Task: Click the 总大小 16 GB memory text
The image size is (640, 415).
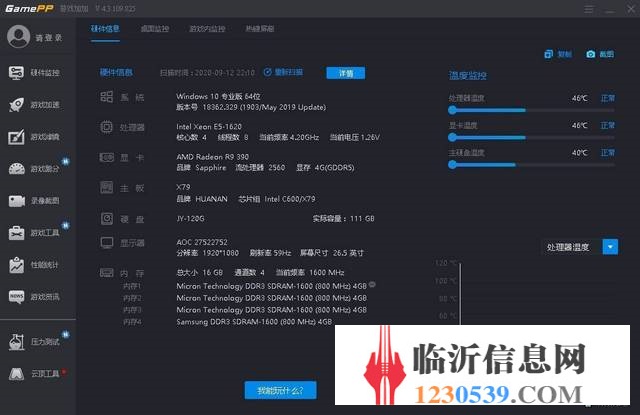Action: click(x=200, y=272)
